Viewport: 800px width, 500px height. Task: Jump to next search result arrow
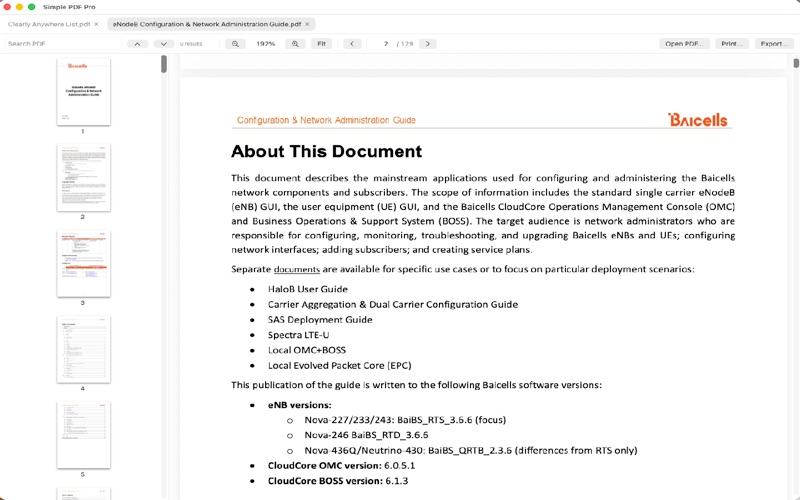(x=164, y=44)
